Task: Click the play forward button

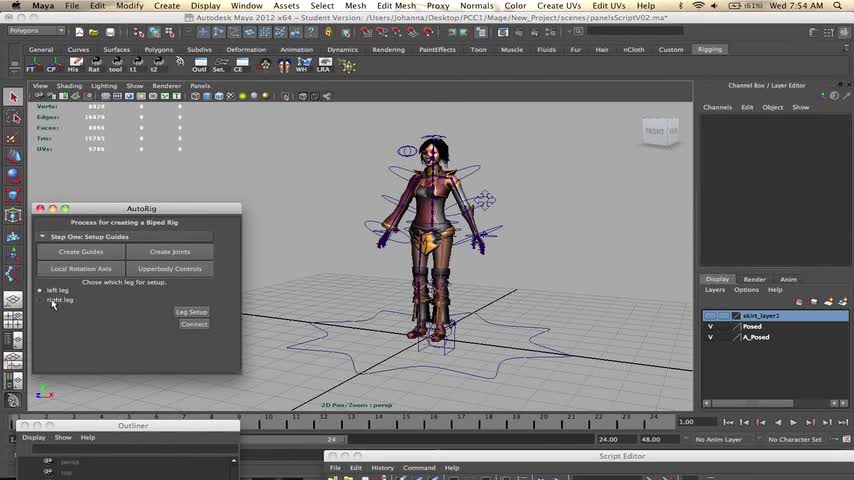Action: click(793, 422)
